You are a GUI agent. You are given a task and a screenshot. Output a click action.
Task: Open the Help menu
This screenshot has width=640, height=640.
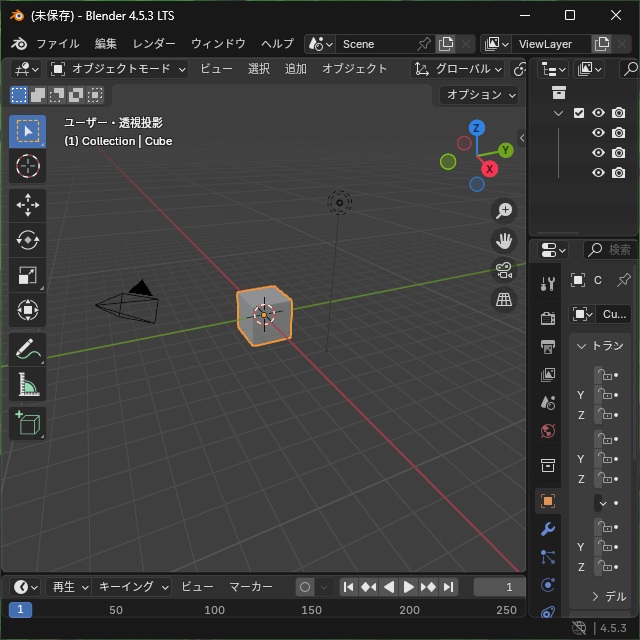277,44
